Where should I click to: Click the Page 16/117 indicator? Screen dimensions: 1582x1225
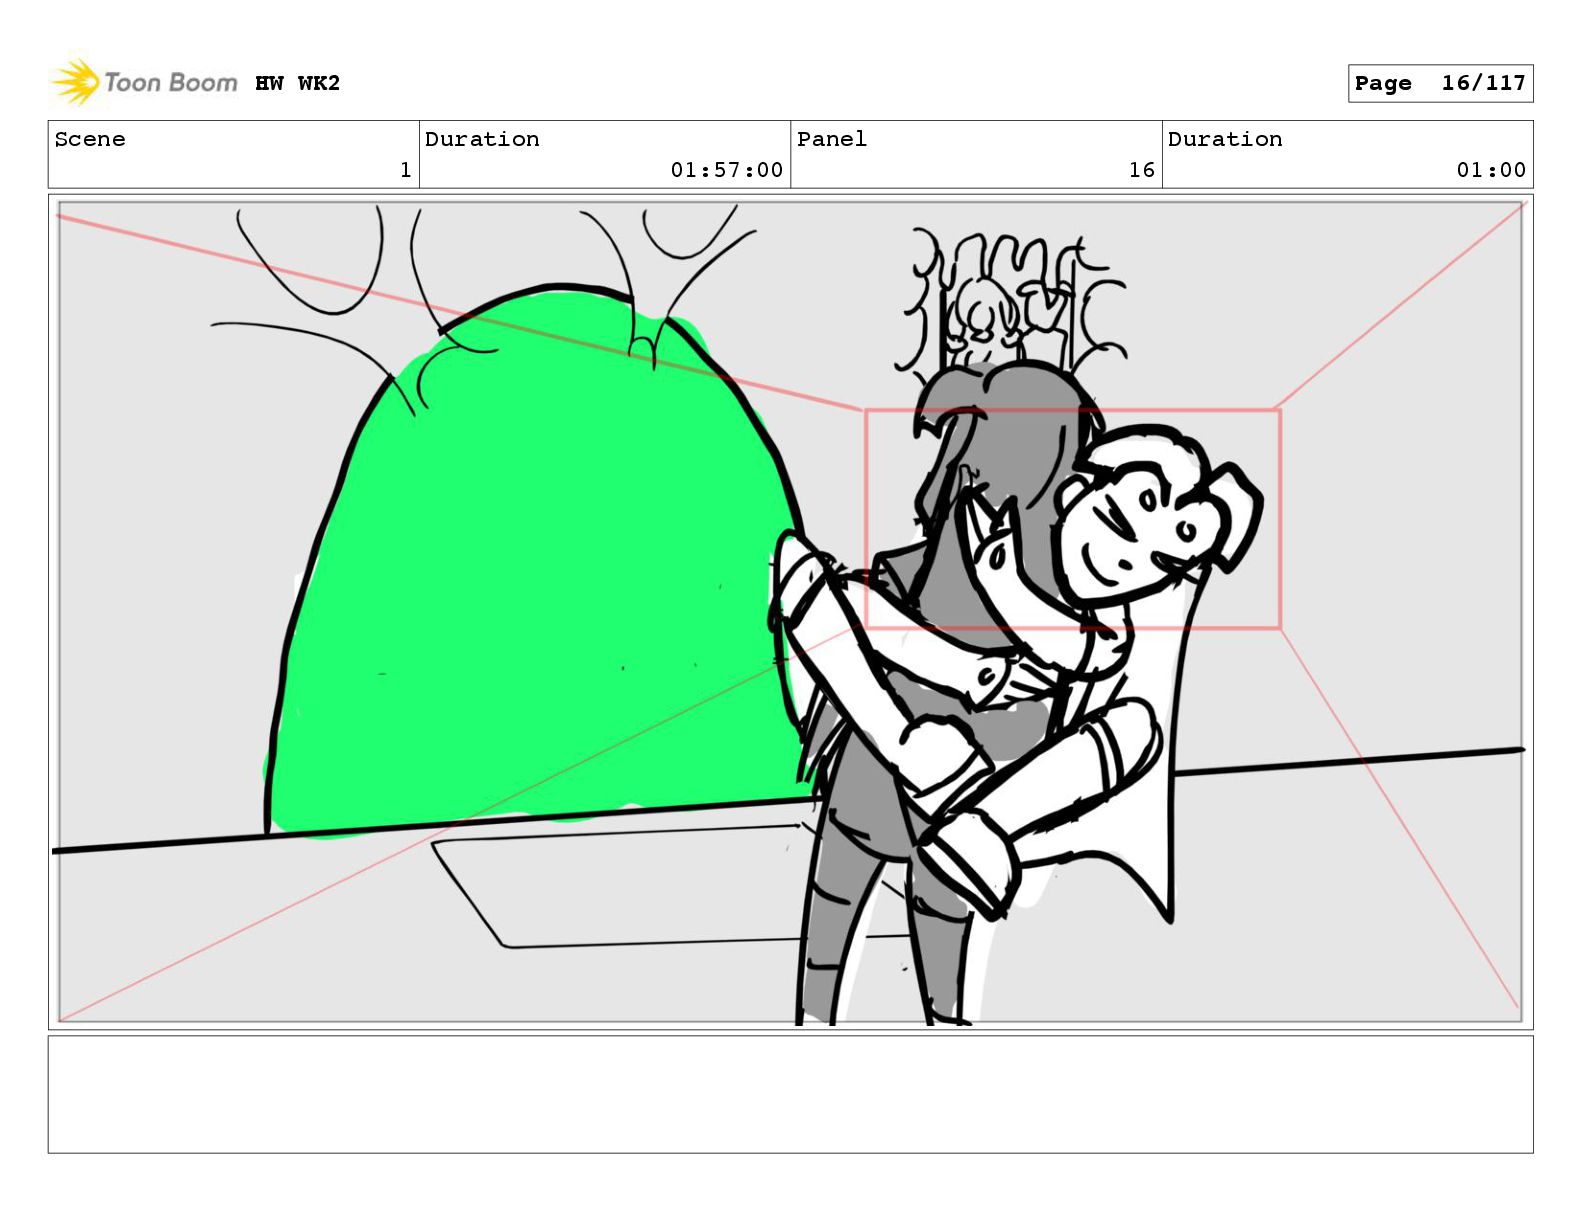click(x=1439, y=83)
